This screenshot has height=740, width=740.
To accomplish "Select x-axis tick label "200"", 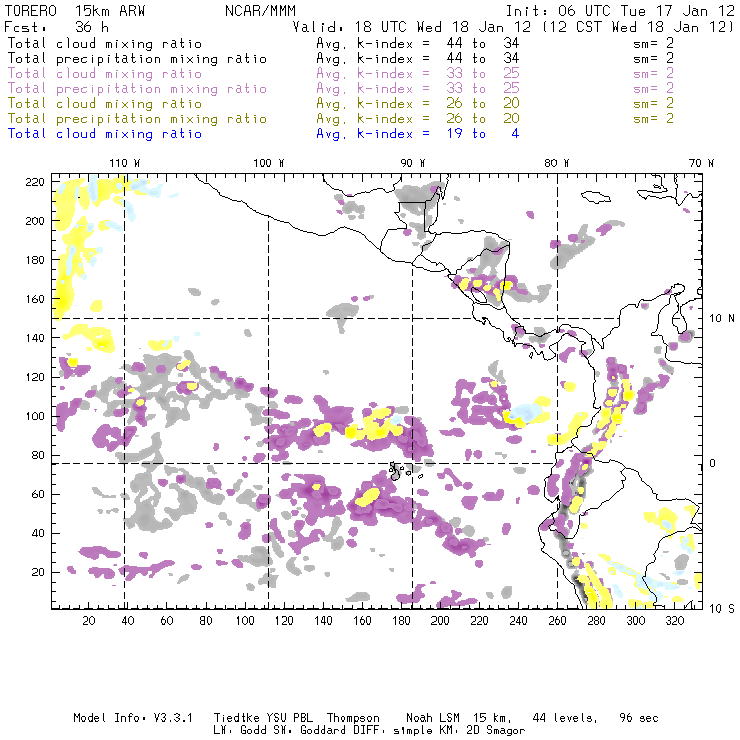I will coord(440,621).
